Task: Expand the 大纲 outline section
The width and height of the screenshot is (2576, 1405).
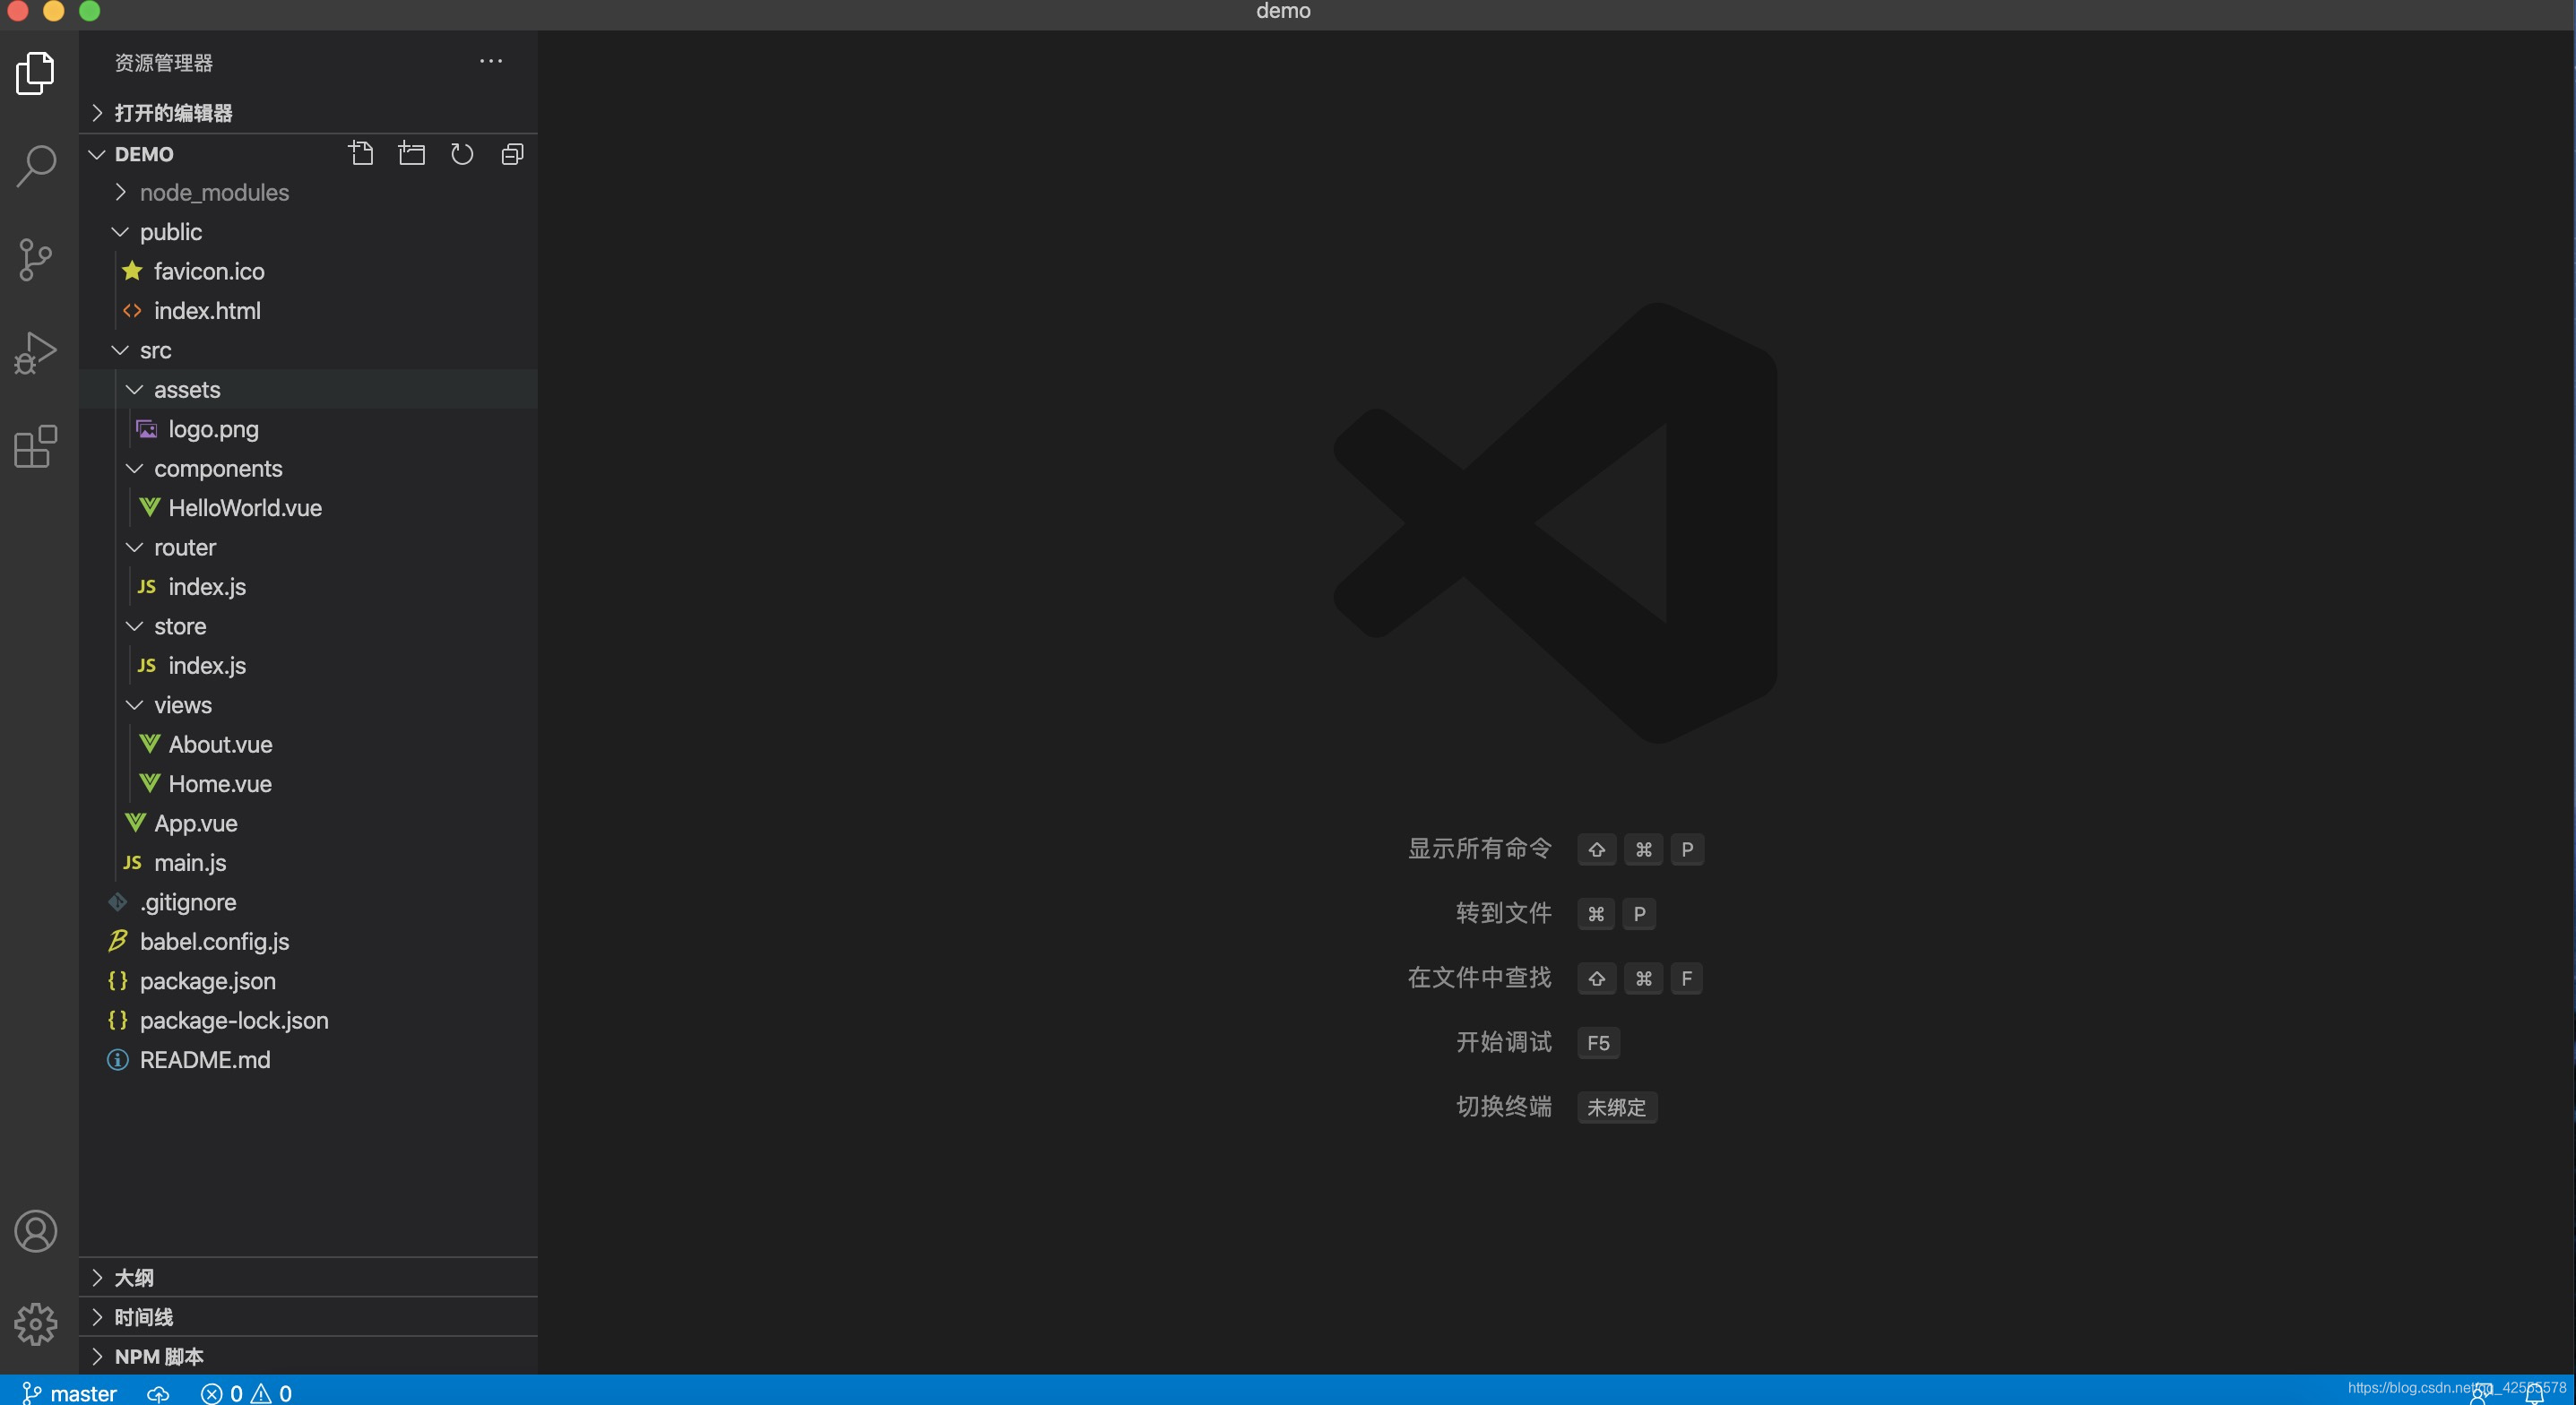Action: (x=308, y=1278)
